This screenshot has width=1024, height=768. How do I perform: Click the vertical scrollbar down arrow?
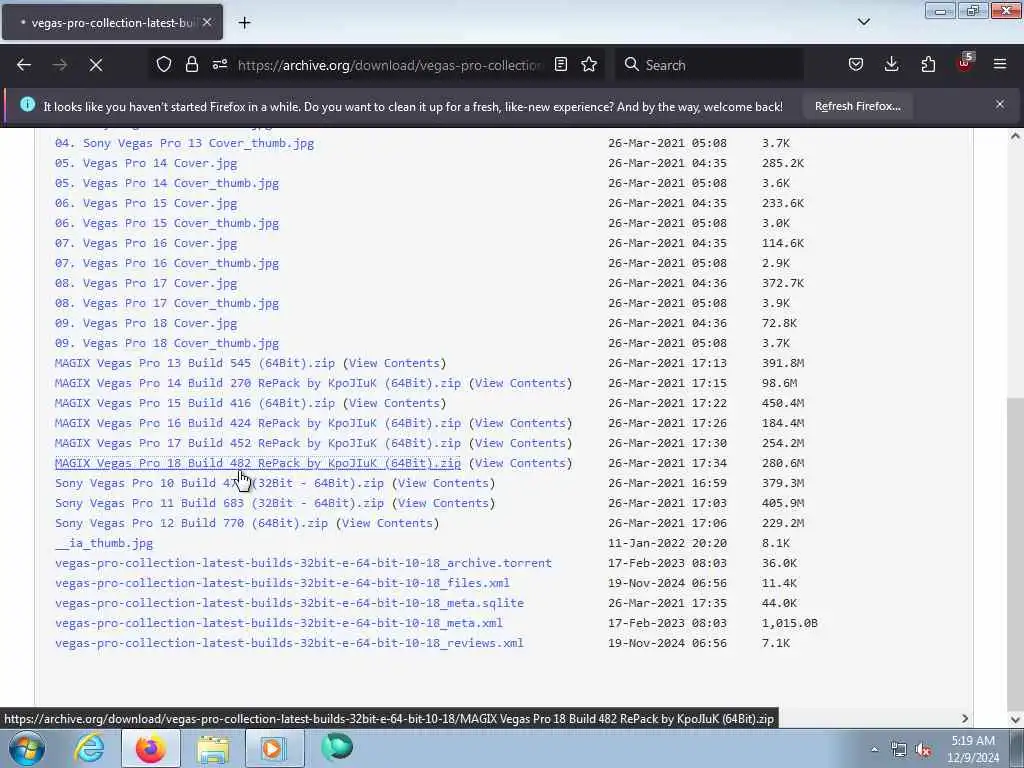1015,718
